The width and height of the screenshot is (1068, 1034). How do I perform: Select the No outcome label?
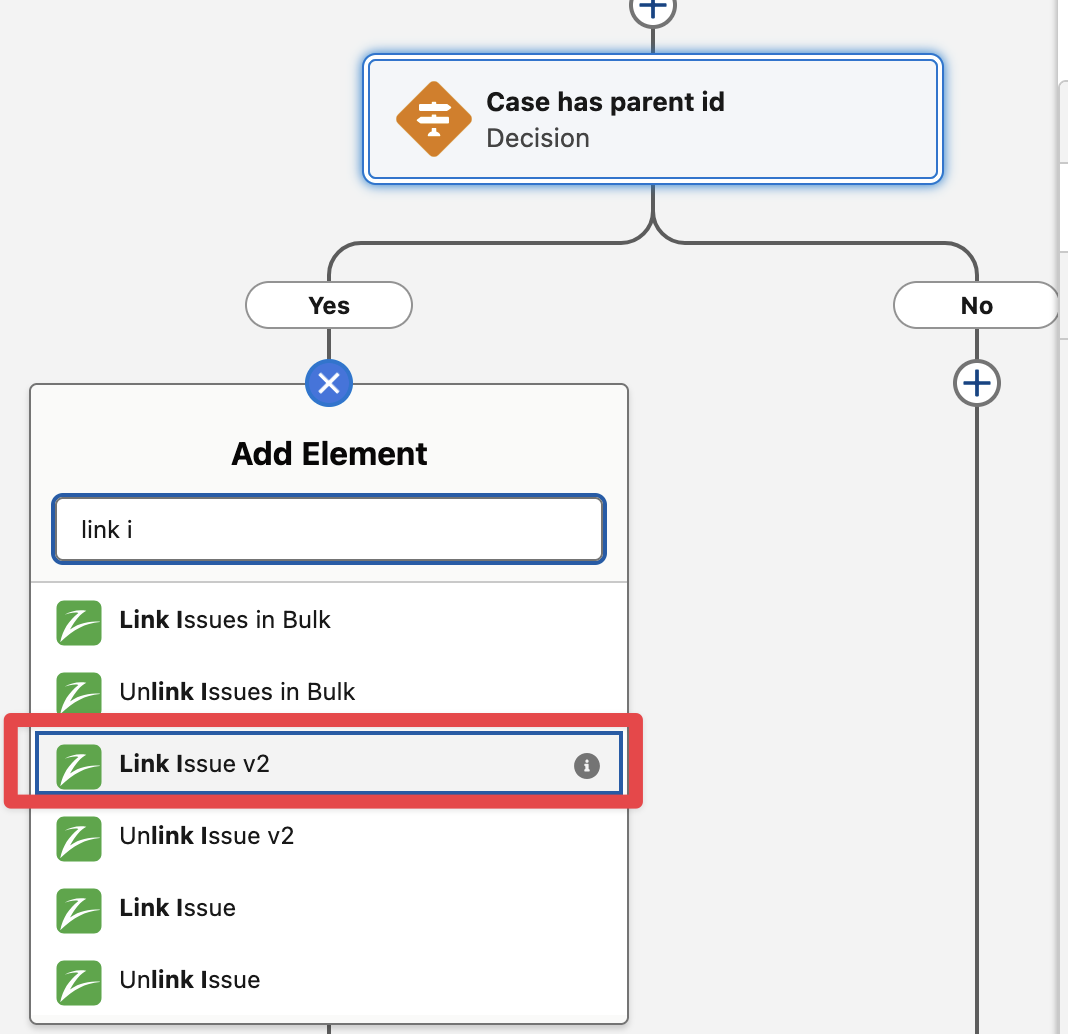[x=976, y=305]
